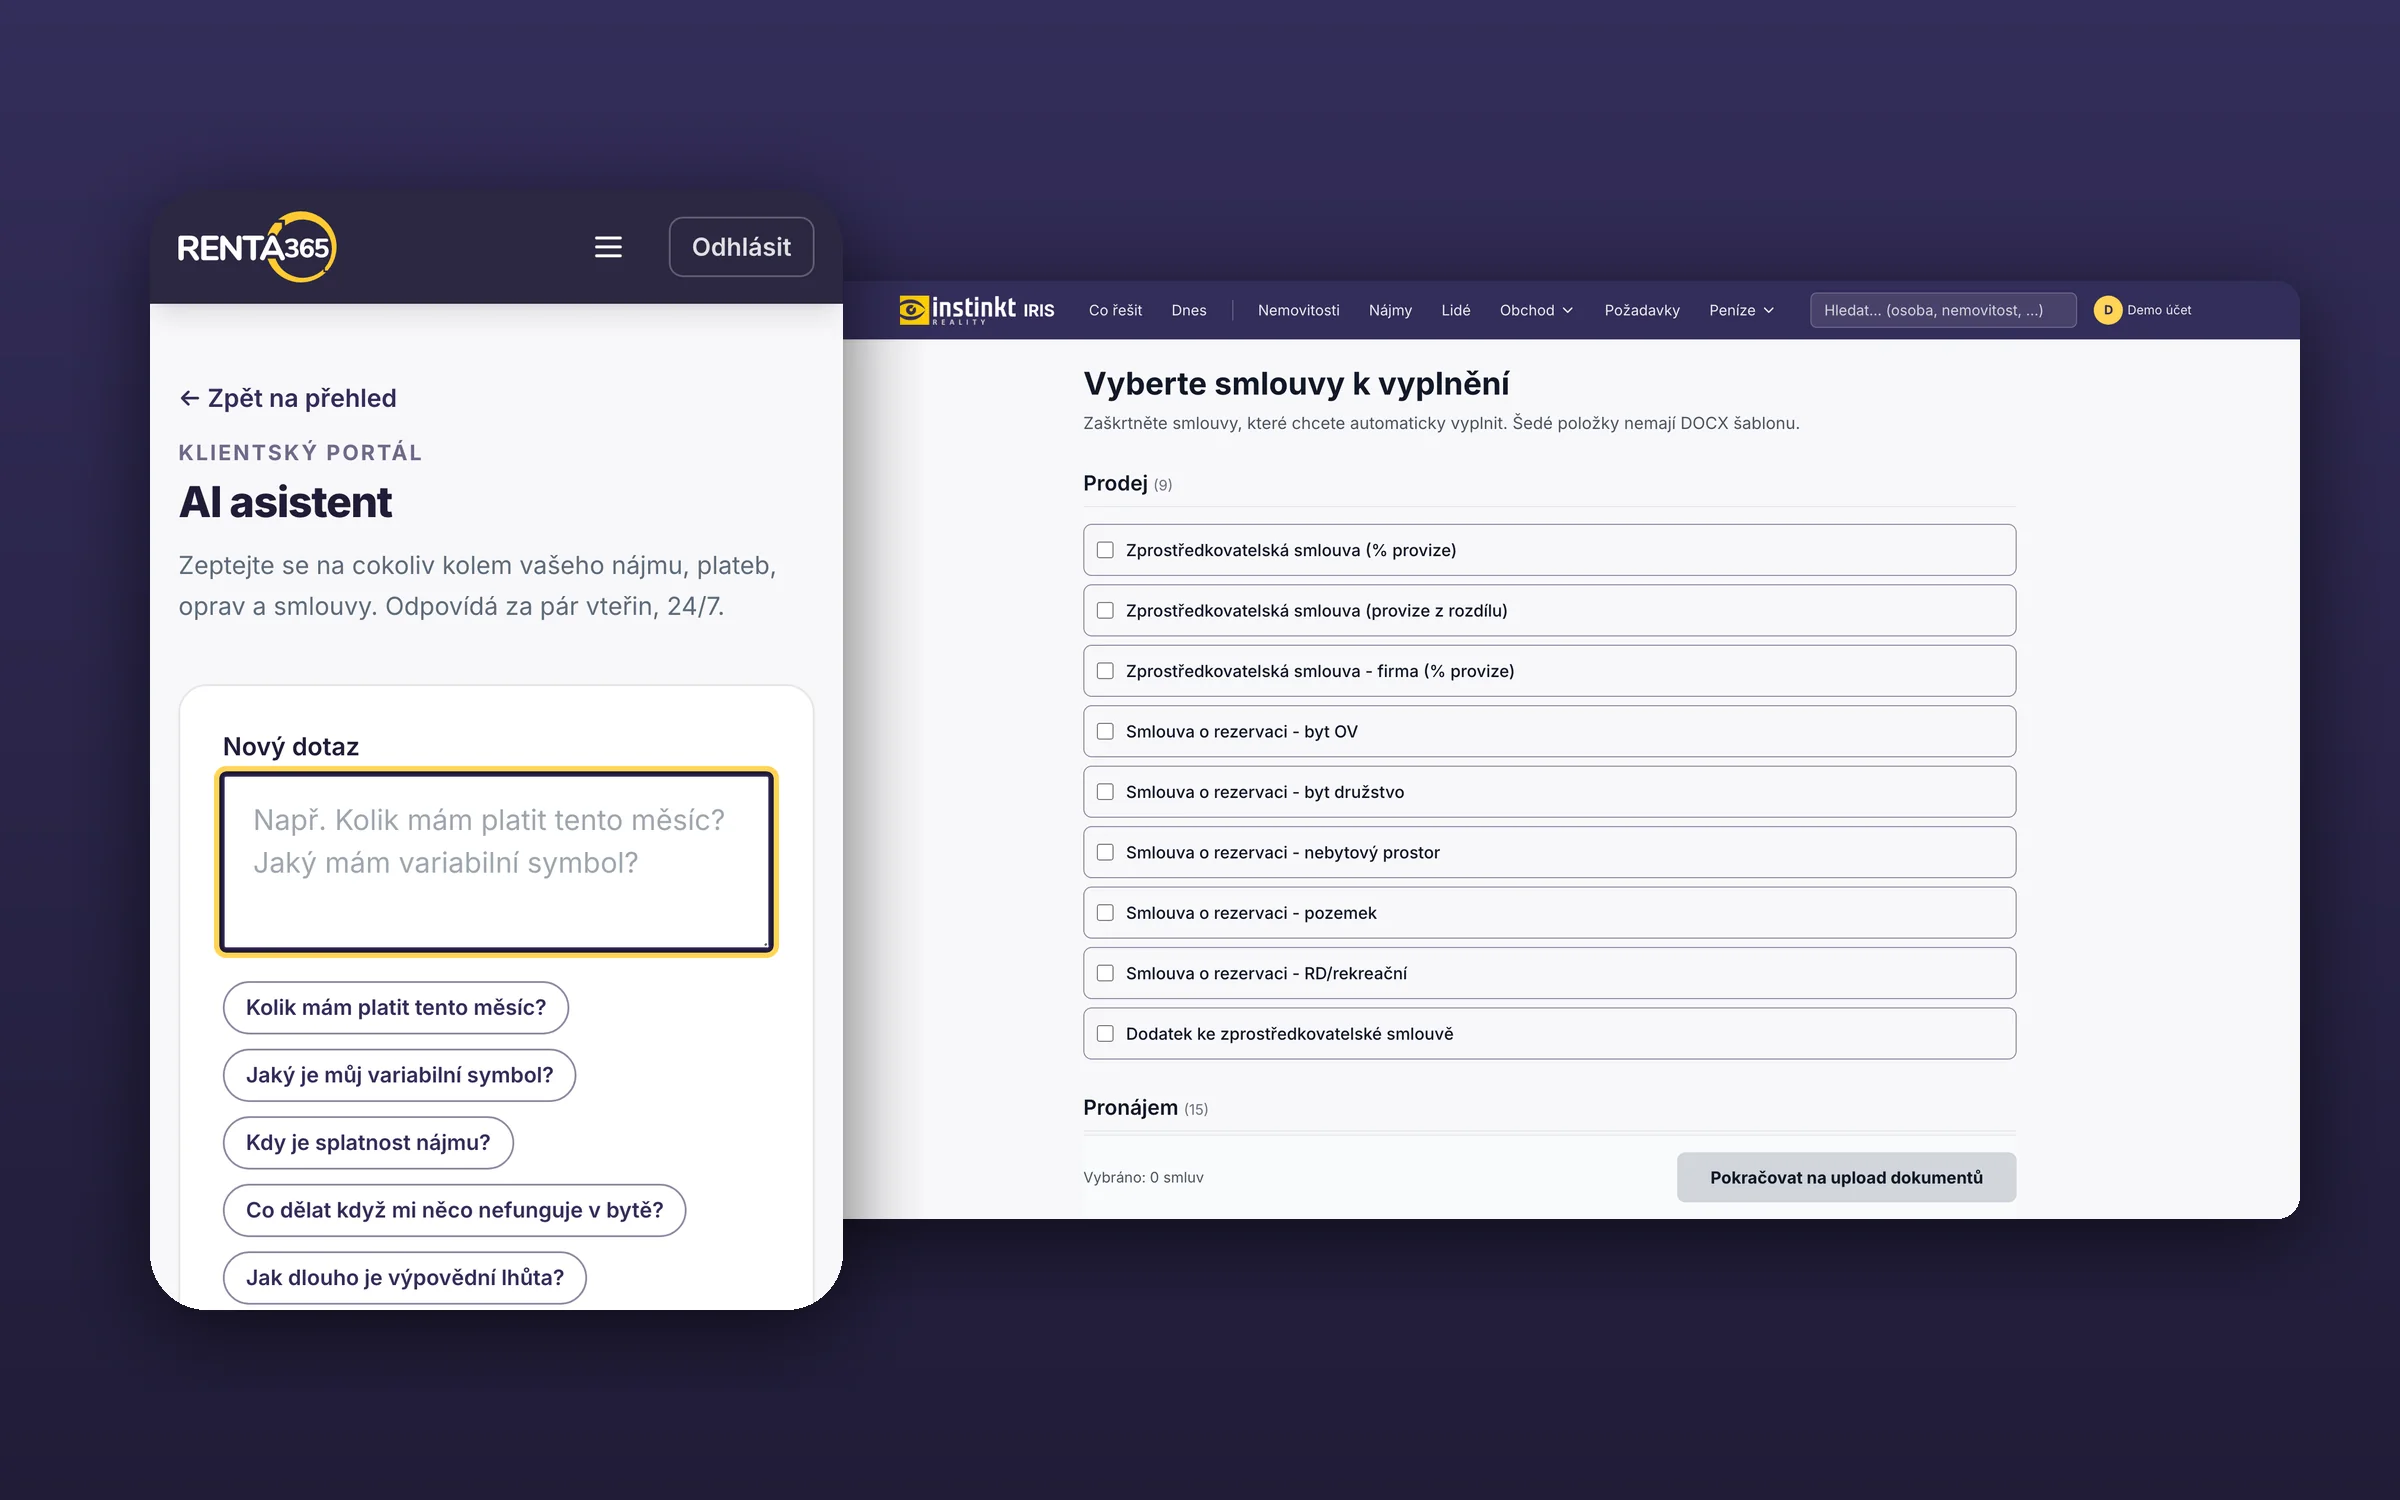Open Dnes in IRIS navigation

click(1188, 310)
